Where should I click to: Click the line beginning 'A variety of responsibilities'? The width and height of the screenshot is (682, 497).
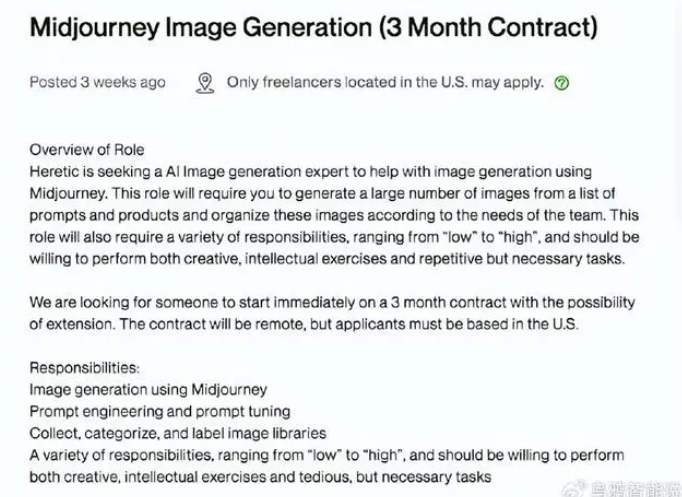327,455
